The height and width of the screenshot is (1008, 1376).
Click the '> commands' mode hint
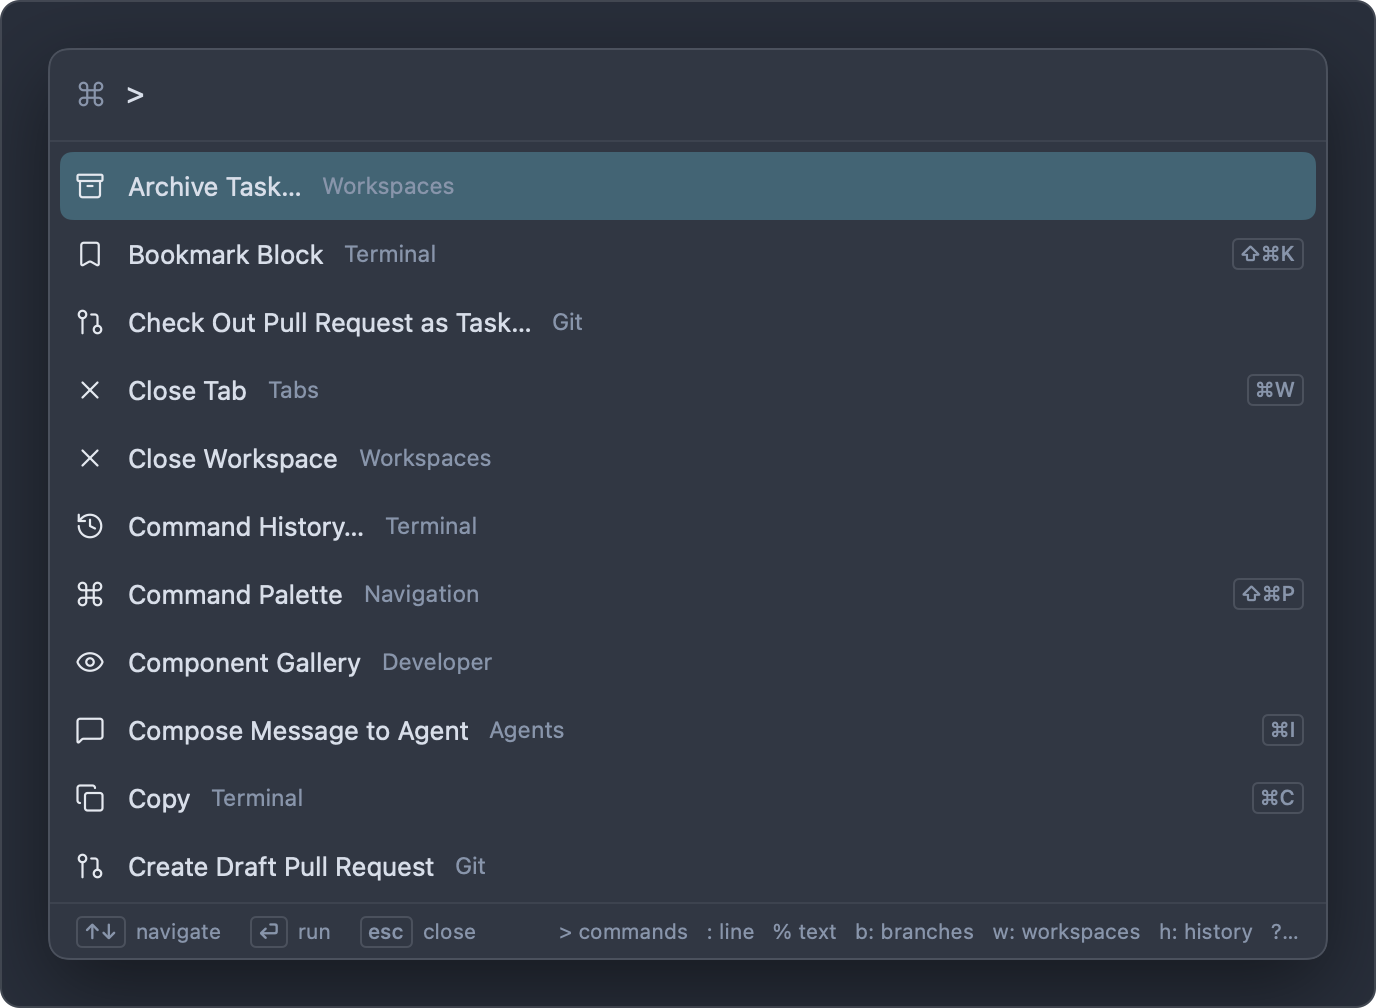click(x=623, y=932)
